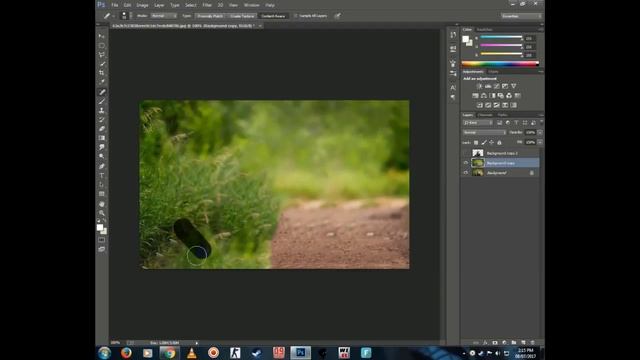Toggle Quick Mask mode icon
Viewport: 640px width, 360px height.
[x=102, y=240]
